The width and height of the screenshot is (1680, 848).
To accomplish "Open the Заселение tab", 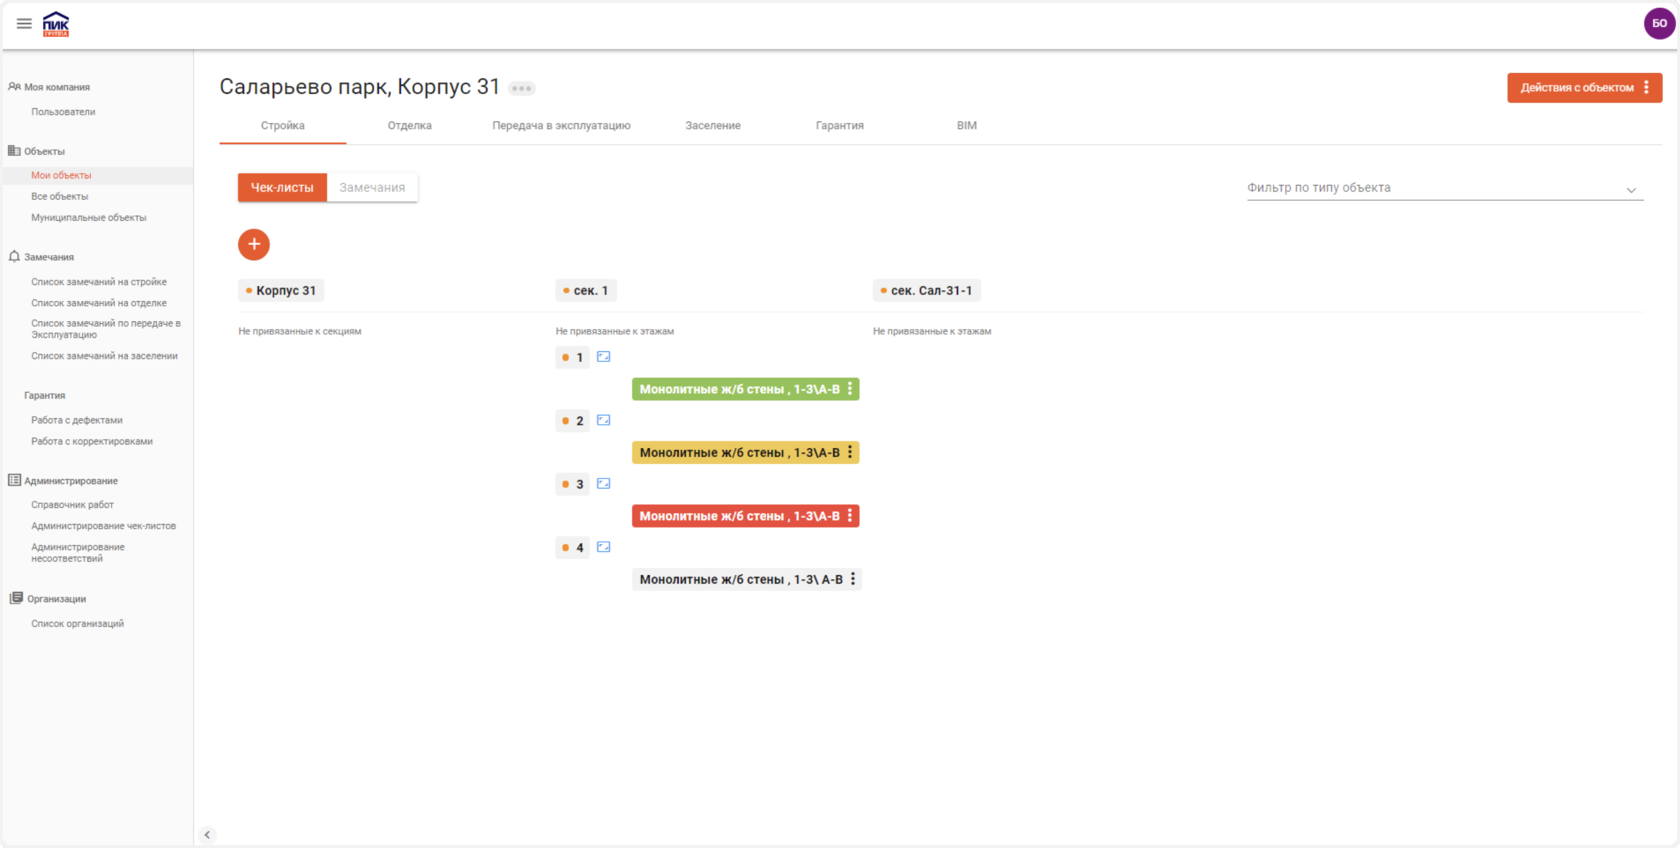I will coord(713,126).
